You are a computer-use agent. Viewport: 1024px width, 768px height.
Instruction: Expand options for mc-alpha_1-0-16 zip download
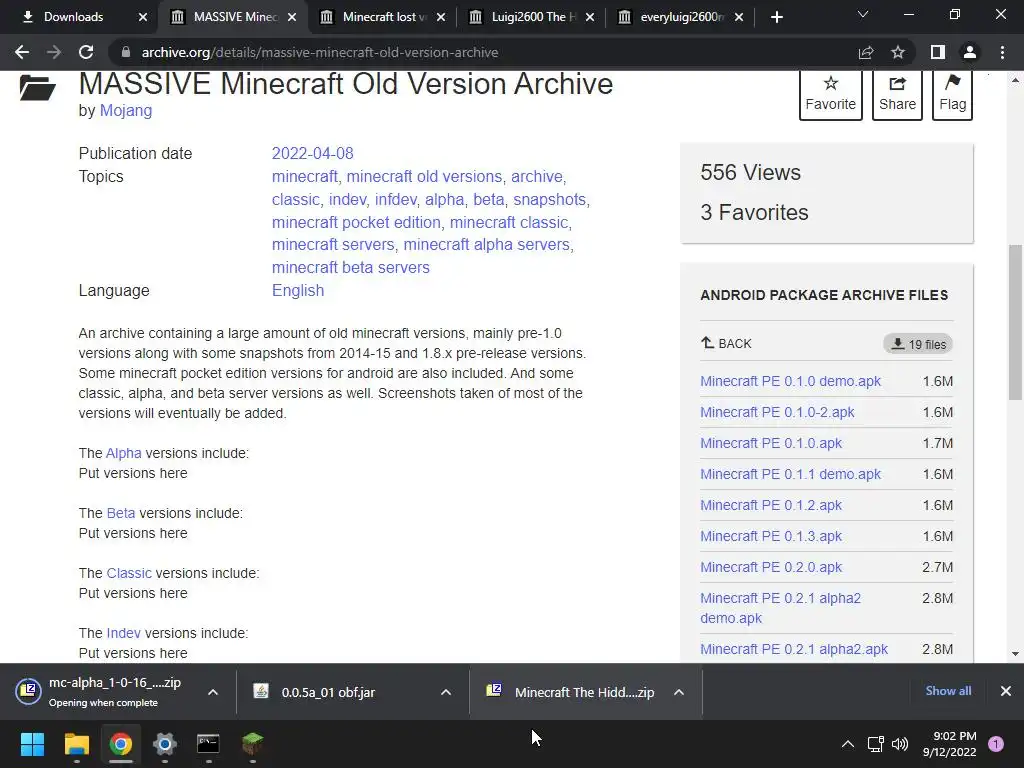pos(213,692)
